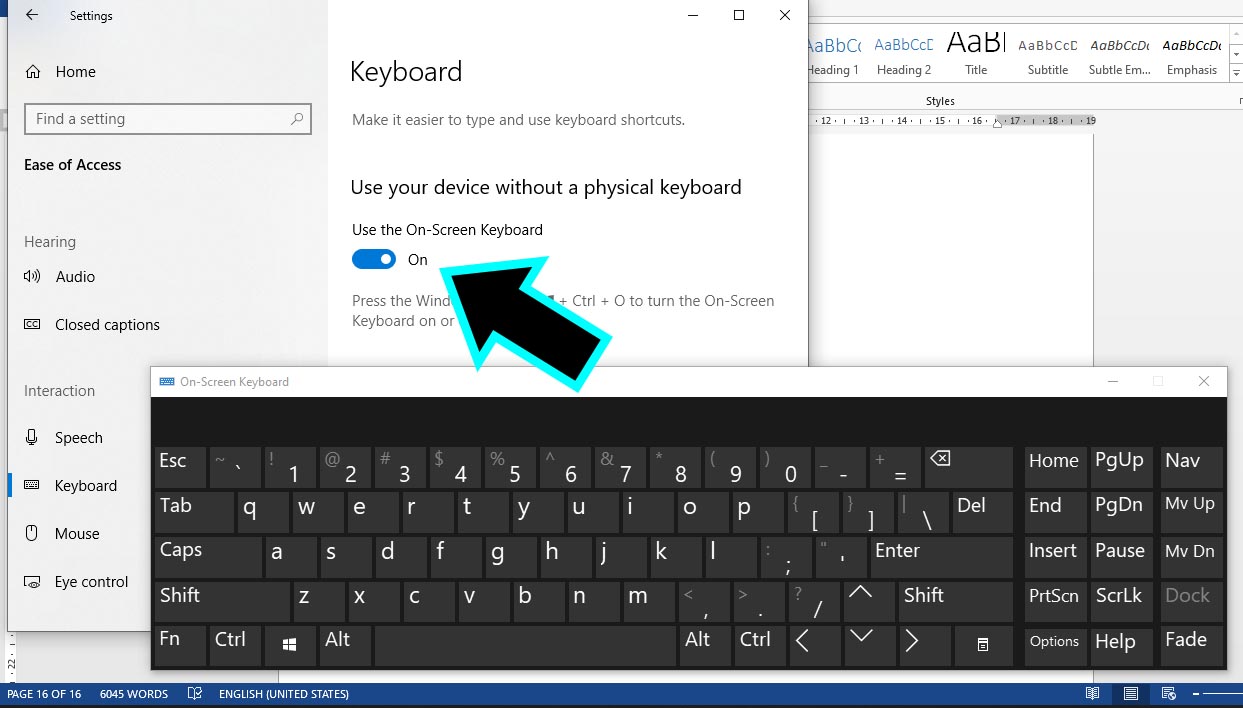The height and width of the screenshot is (708, 1243).
Task: Toggle left Alt key on On-Screen Keyboard
Action: 345,646
